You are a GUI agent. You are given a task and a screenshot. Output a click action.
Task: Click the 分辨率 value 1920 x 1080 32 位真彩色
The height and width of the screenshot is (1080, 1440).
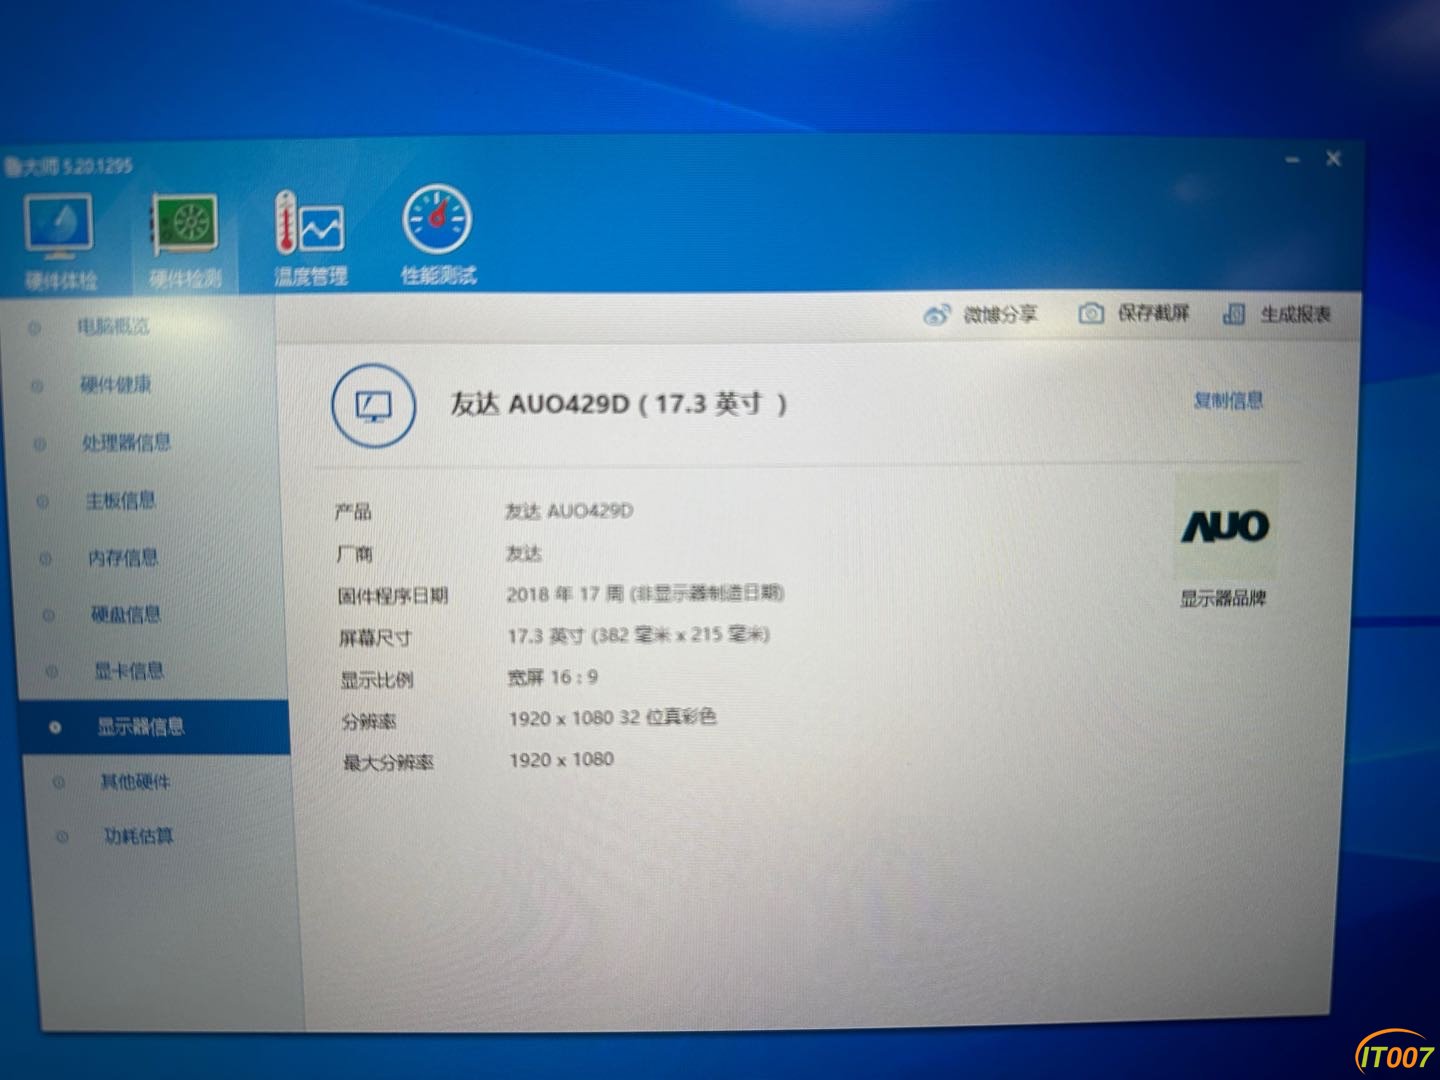click(x=612, y=718)
